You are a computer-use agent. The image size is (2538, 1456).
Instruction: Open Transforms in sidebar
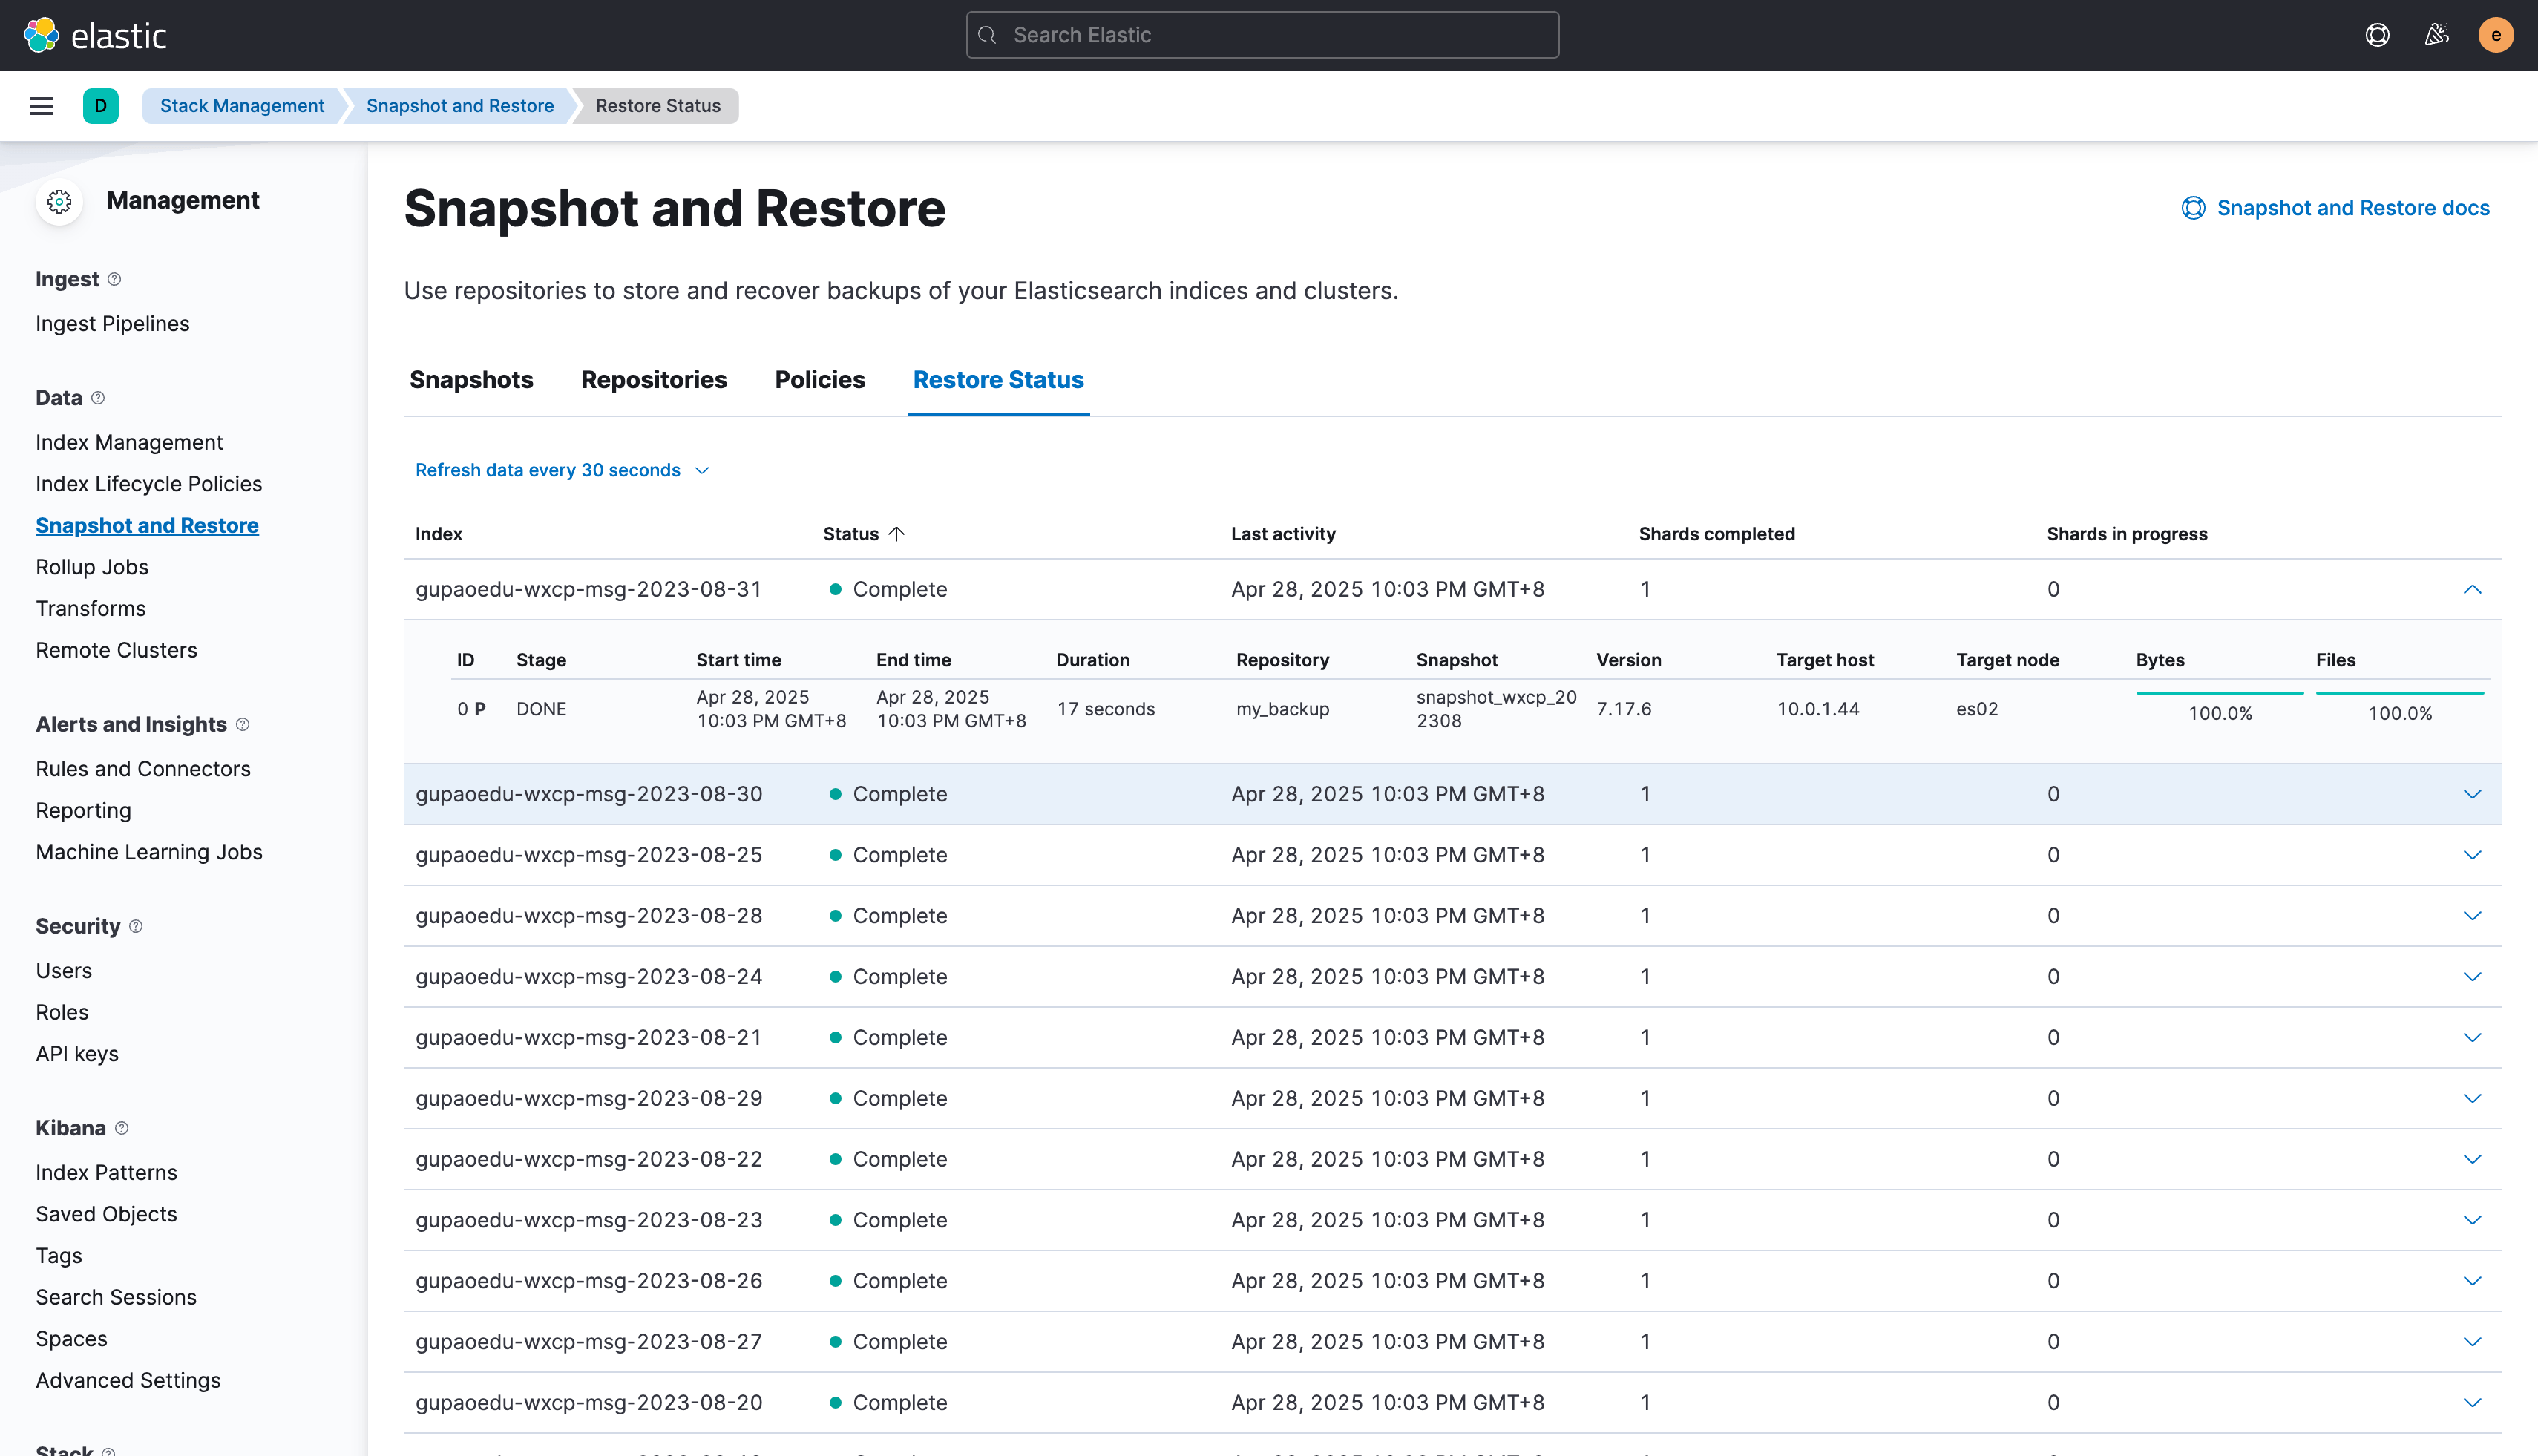tap(91, 609)
